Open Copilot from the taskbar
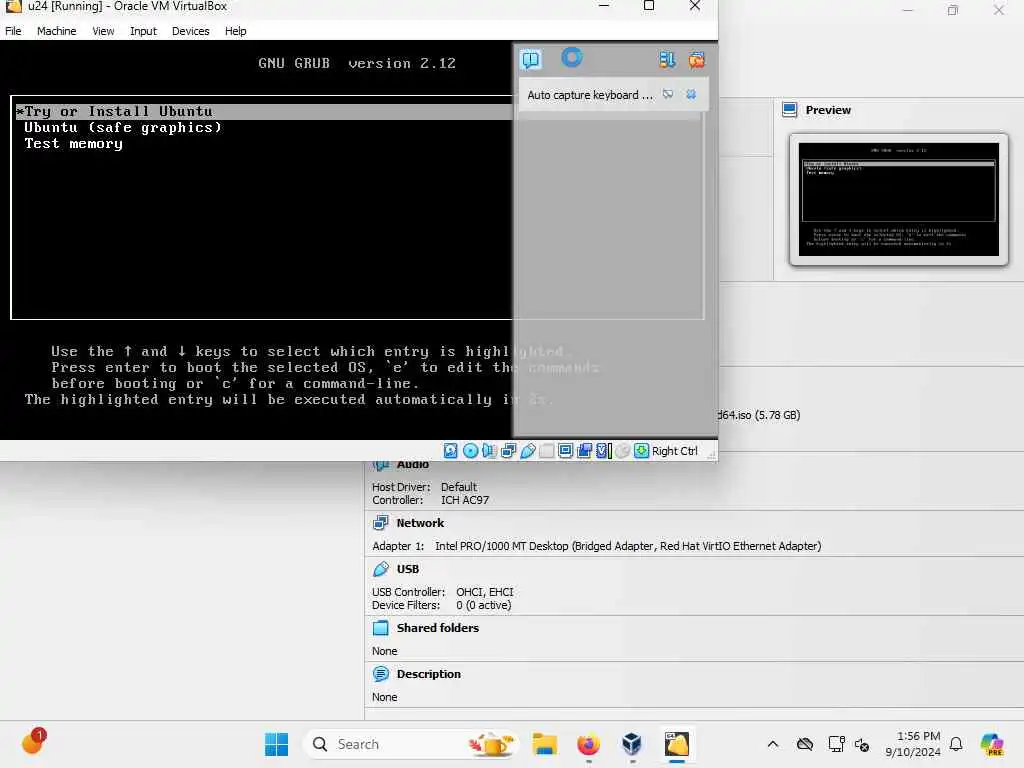Viewport: 1024px width, 768px height. (x=992, y=744)
